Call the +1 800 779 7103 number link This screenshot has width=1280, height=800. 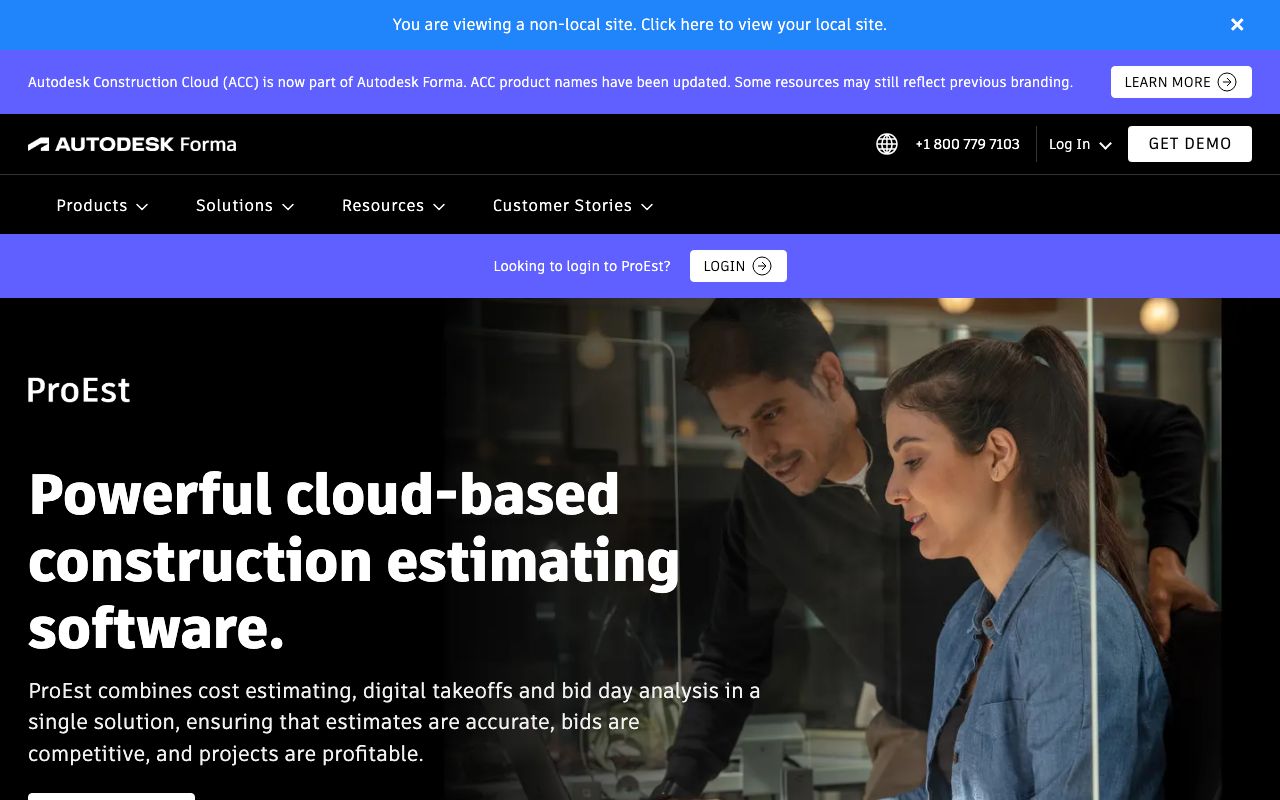[x=967, y=144]
